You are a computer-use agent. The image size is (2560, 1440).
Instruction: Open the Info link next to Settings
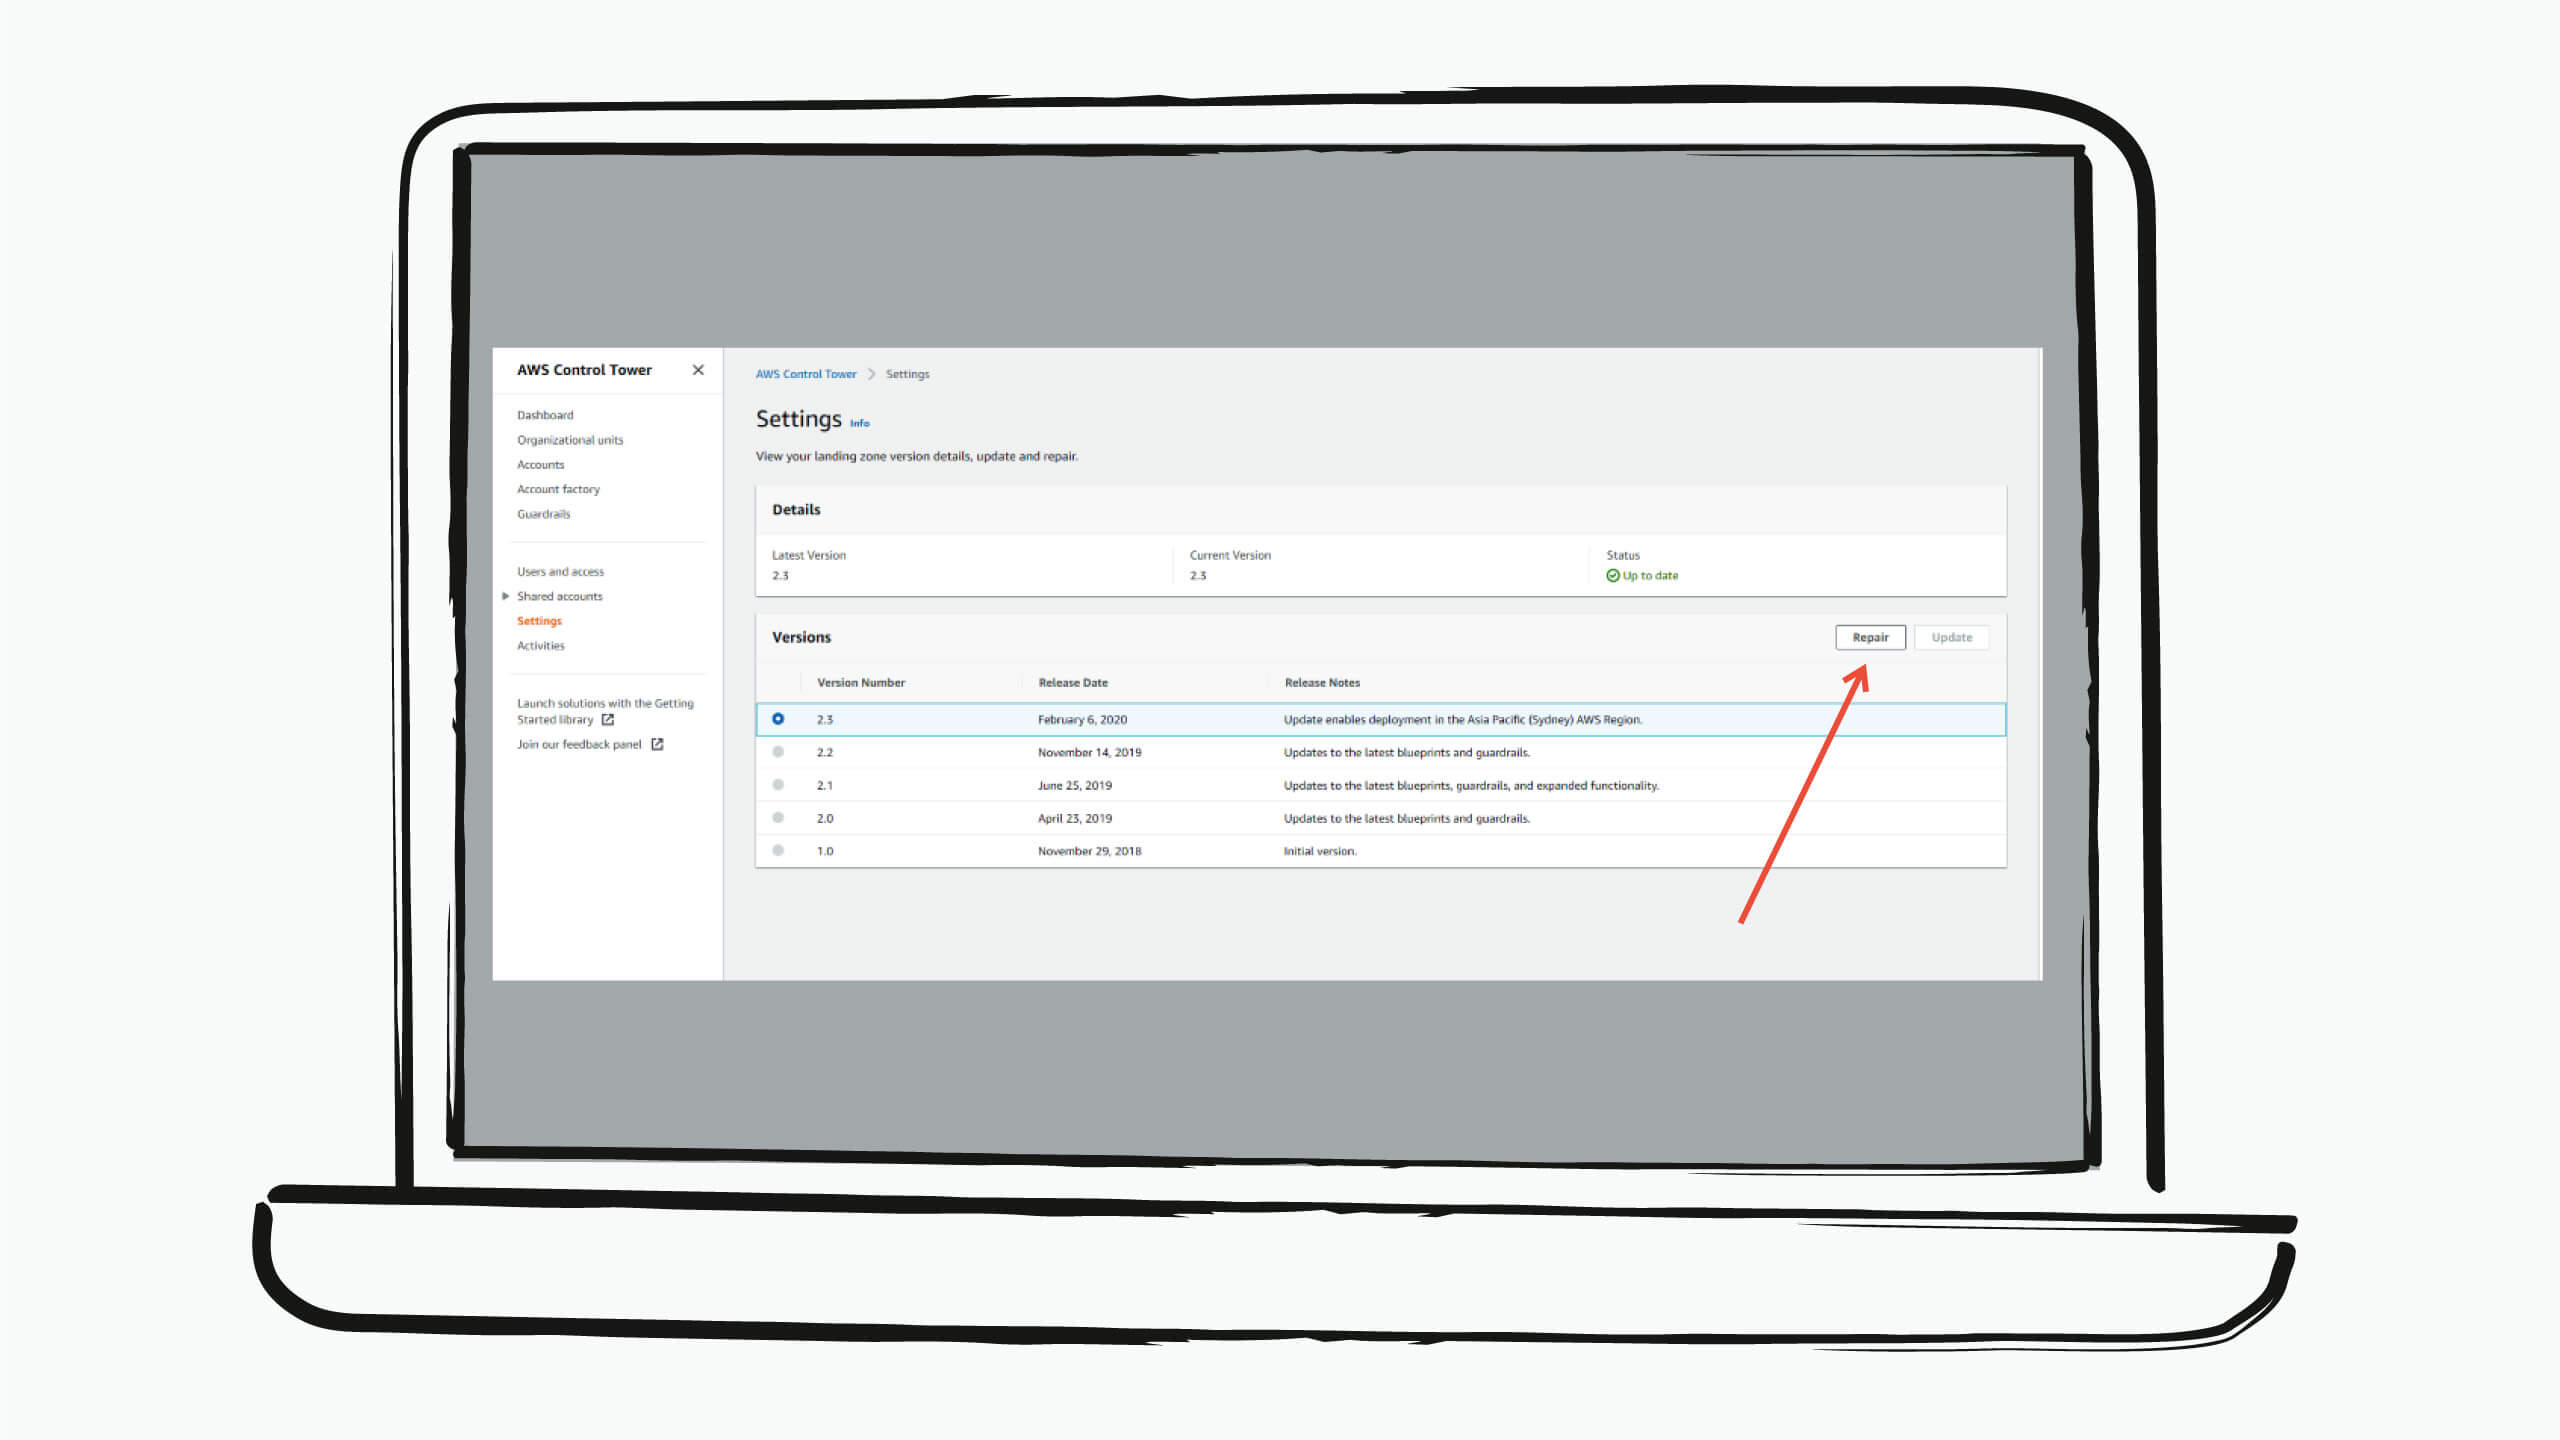click(859, 423)
